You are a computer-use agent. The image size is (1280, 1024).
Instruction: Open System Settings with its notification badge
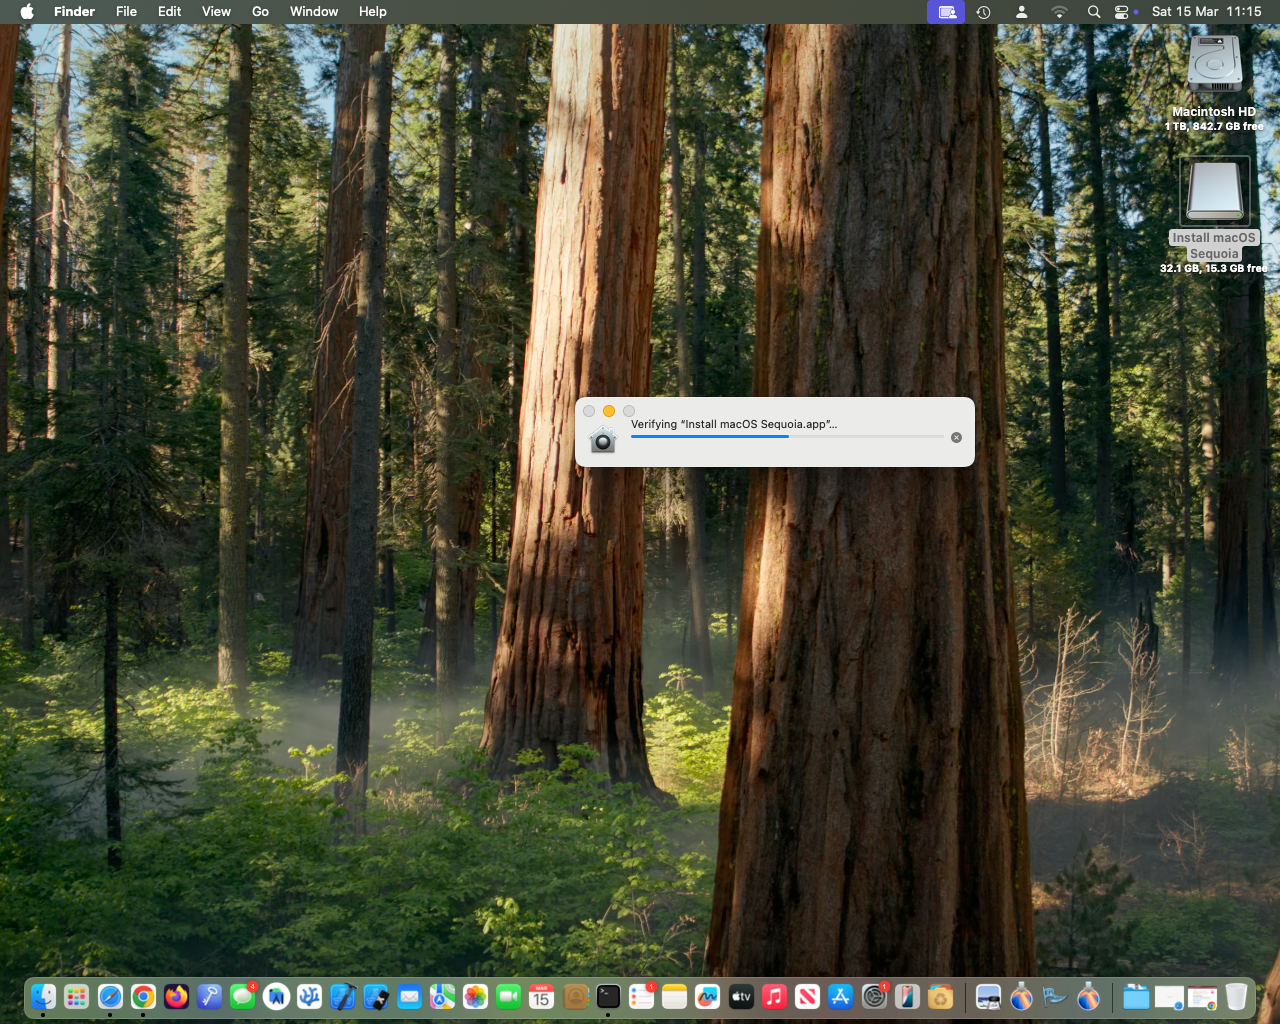point(874,996)
